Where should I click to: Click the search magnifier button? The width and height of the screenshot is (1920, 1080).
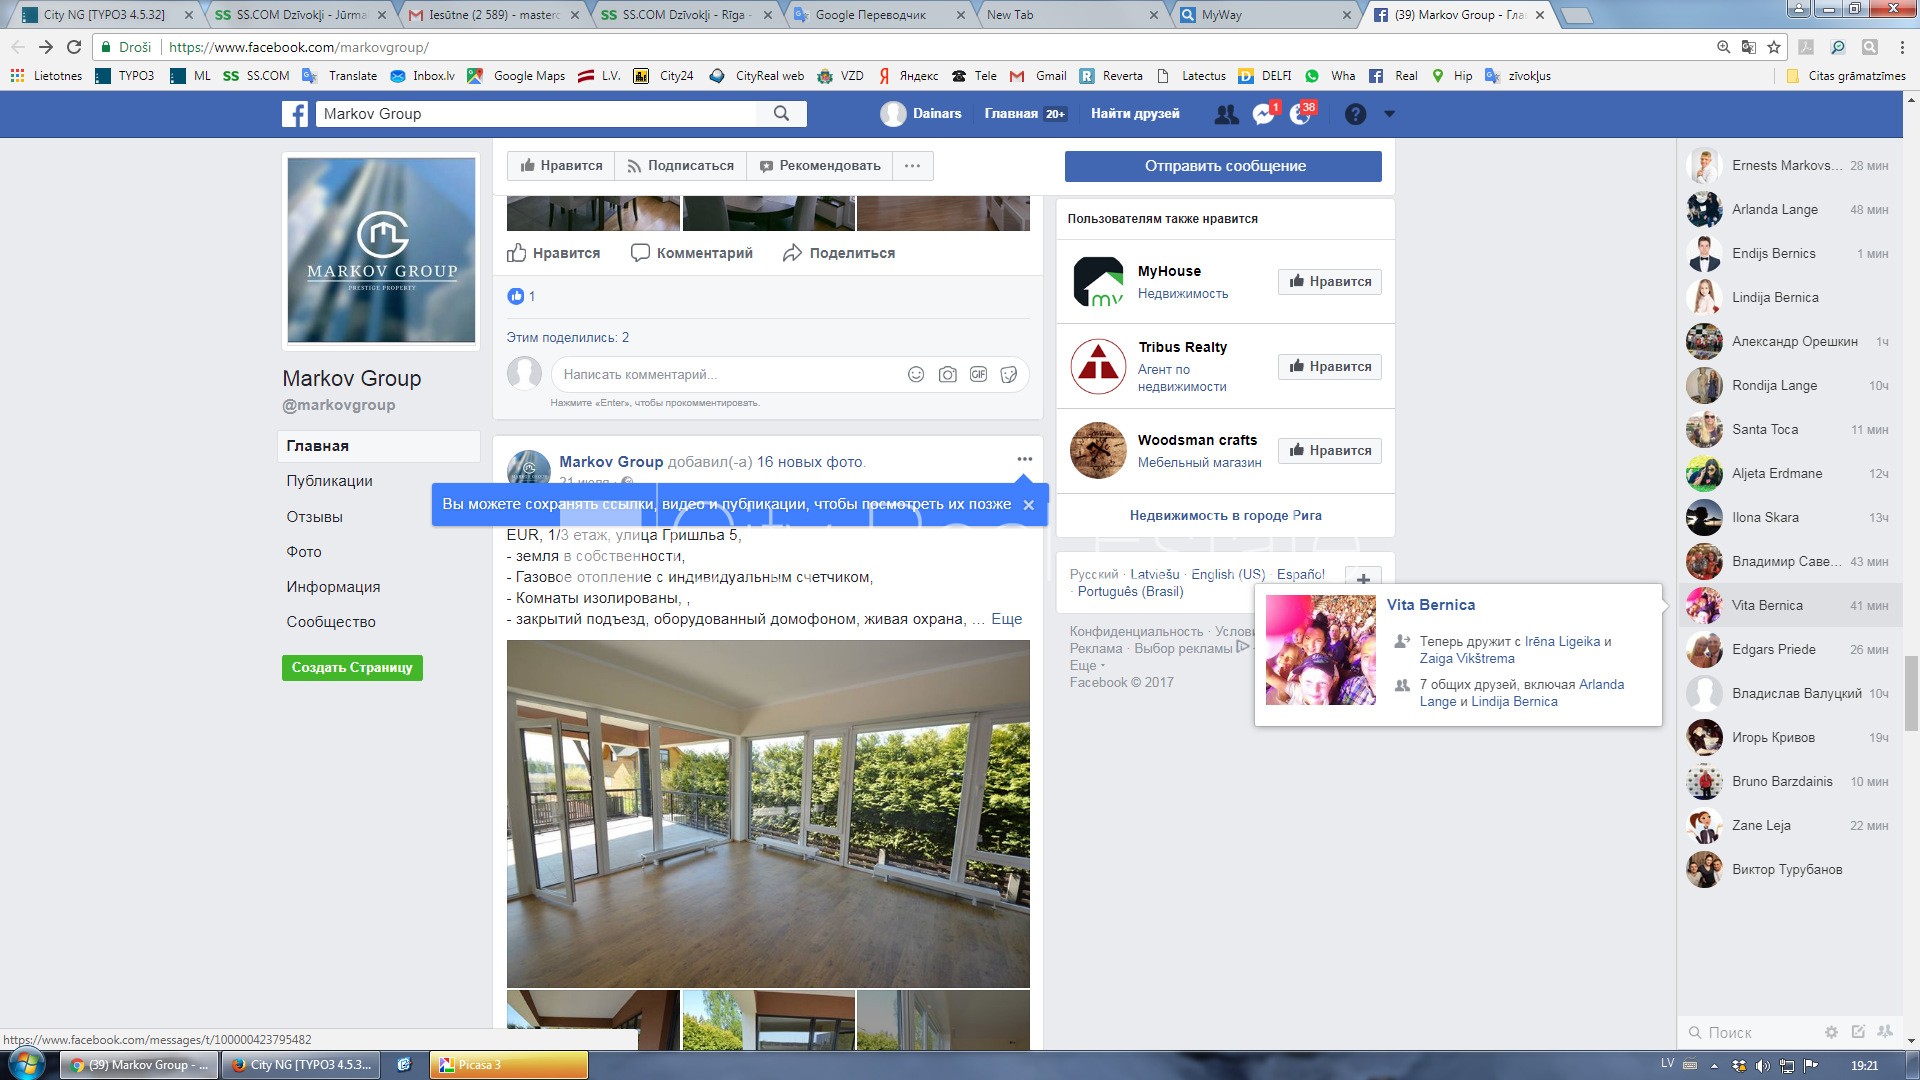[x=781, y=114]
